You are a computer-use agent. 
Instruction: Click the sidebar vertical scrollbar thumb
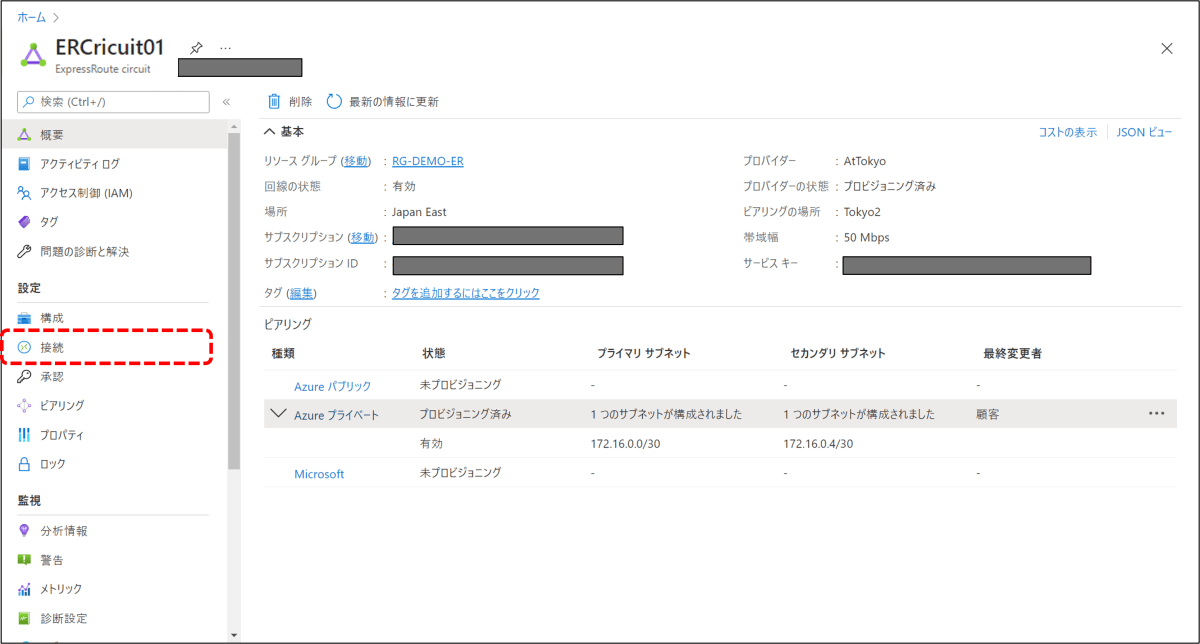(233, 300)
